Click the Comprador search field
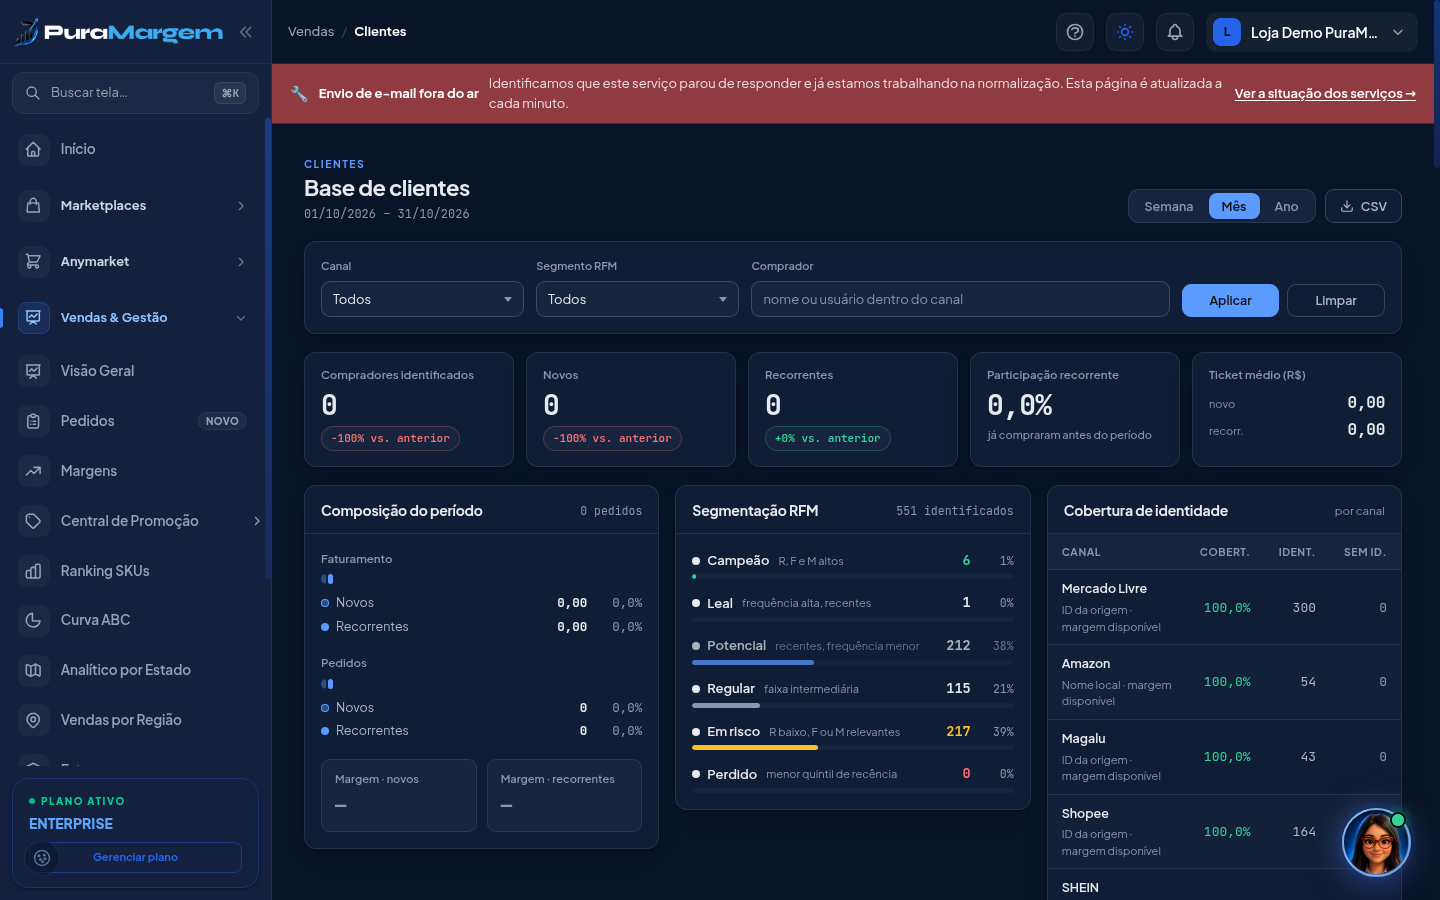 tap(960, 299)
